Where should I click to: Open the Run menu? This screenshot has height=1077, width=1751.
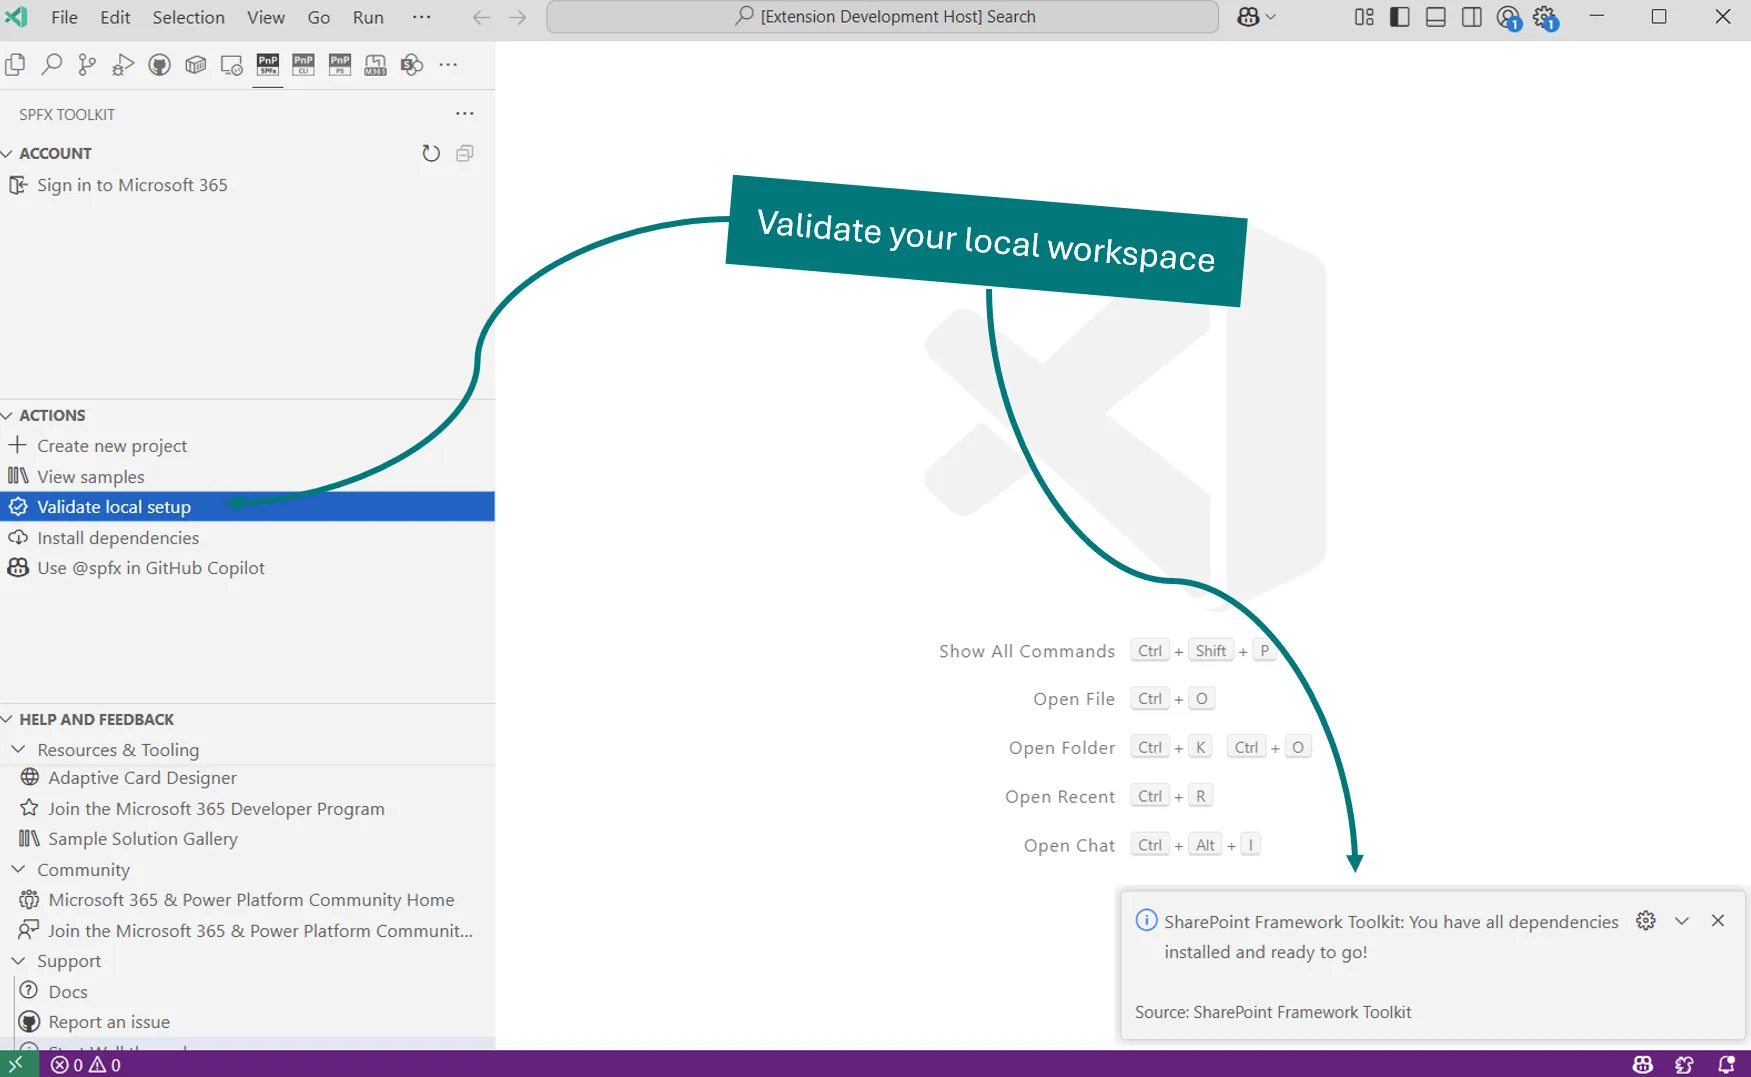pyautogui.click(x=368, y=17)
